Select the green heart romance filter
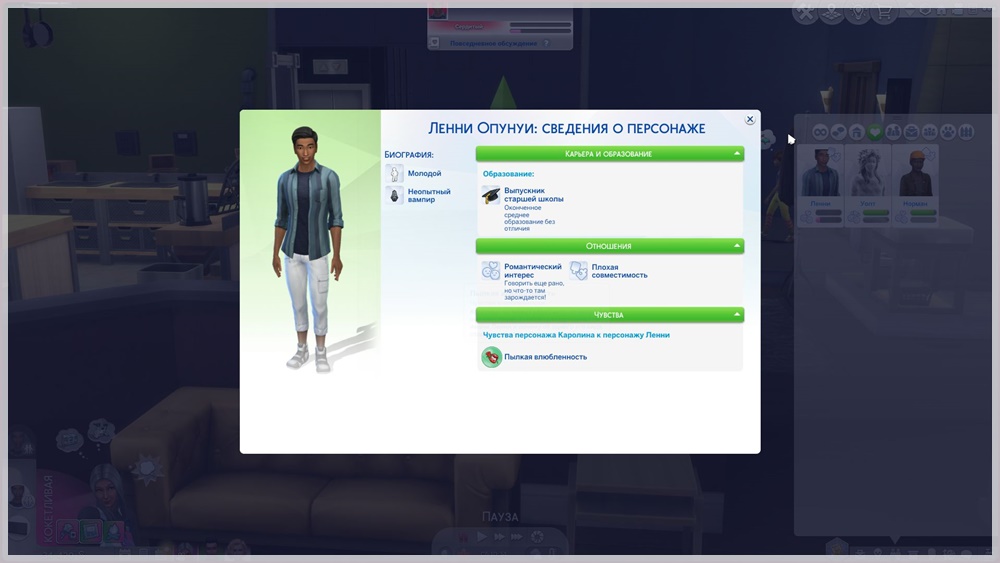This screenshot has width=1000, height=563. (875, 132)
